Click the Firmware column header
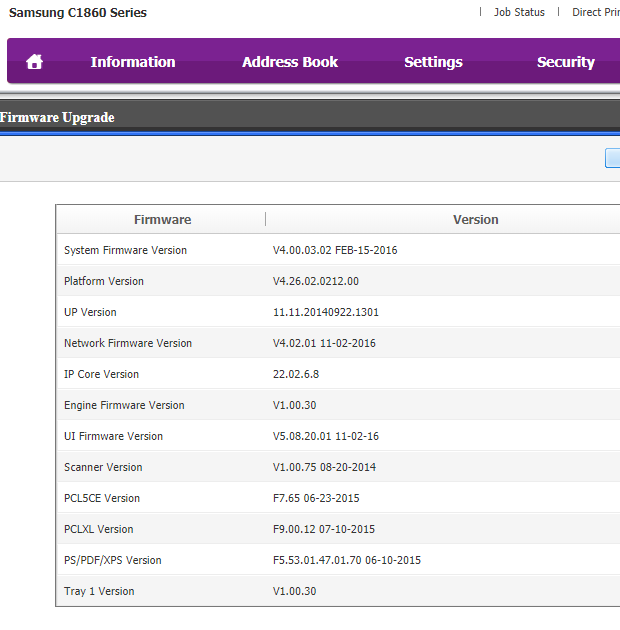620x630 pixels. 162,220
